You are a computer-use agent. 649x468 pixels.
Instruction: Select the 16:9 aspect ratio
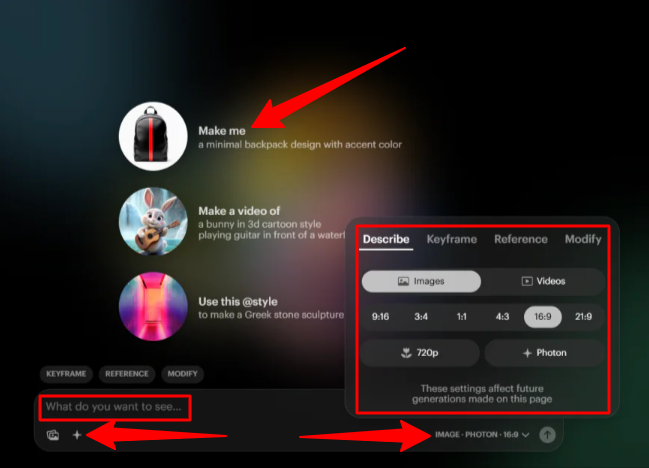pos(542,317)
